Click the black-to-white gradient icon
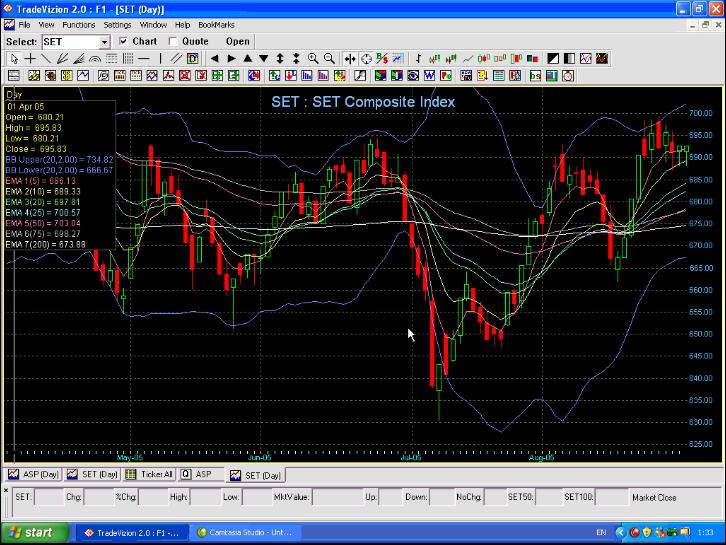The width and height of the screenshot is (726, 545). click(569, 59)
